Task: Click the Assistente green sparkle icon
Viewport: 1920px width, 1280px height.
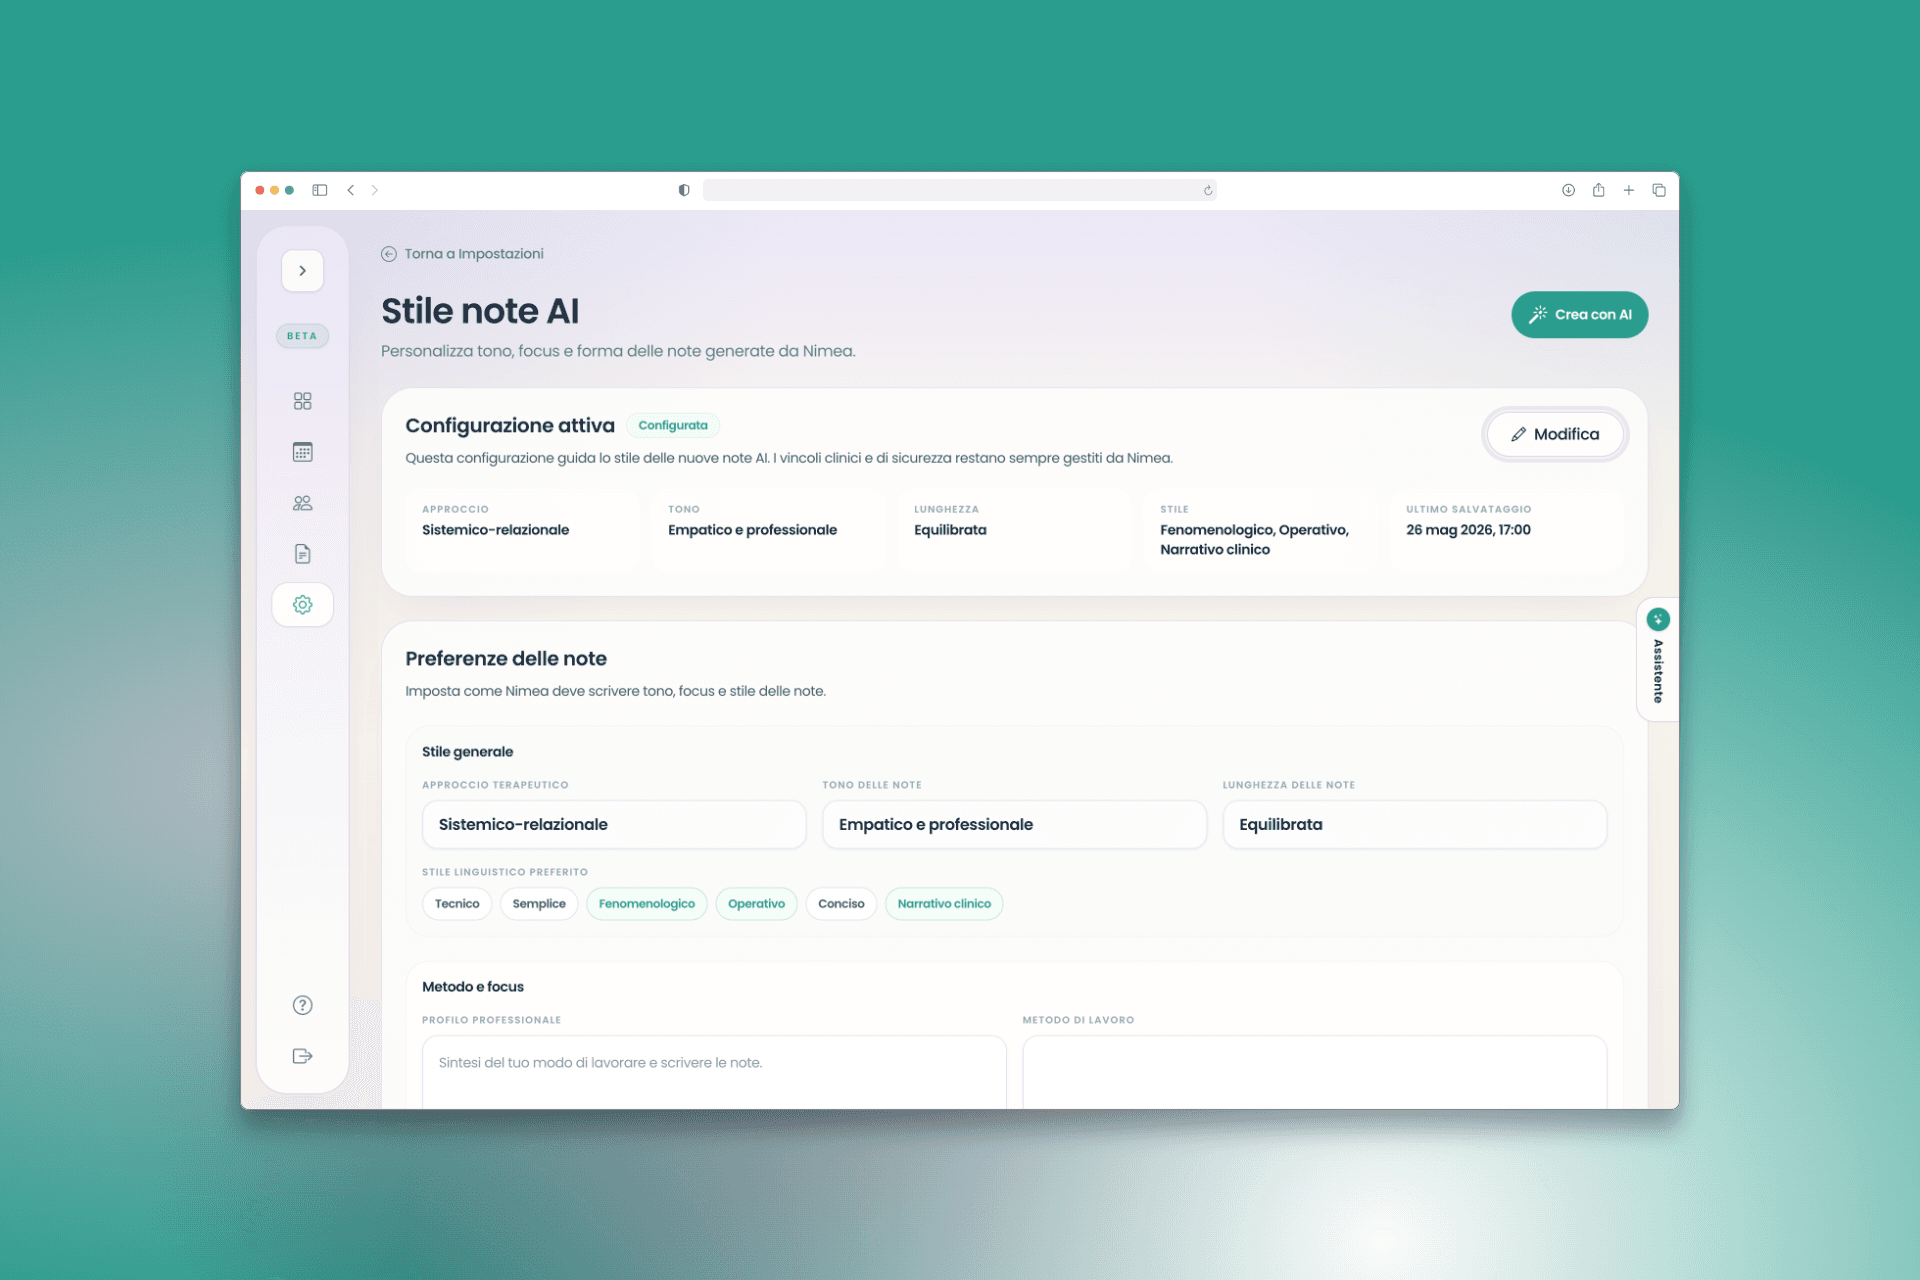Action: (x=1658, y=619)
